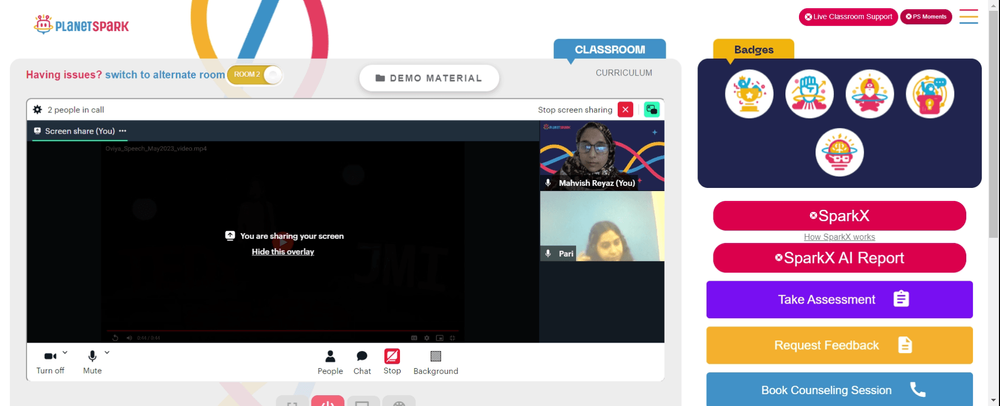Screen dimensions: 1000x406
Task: Click the microphone icon on Pari's tile
Action: [548, 254]
